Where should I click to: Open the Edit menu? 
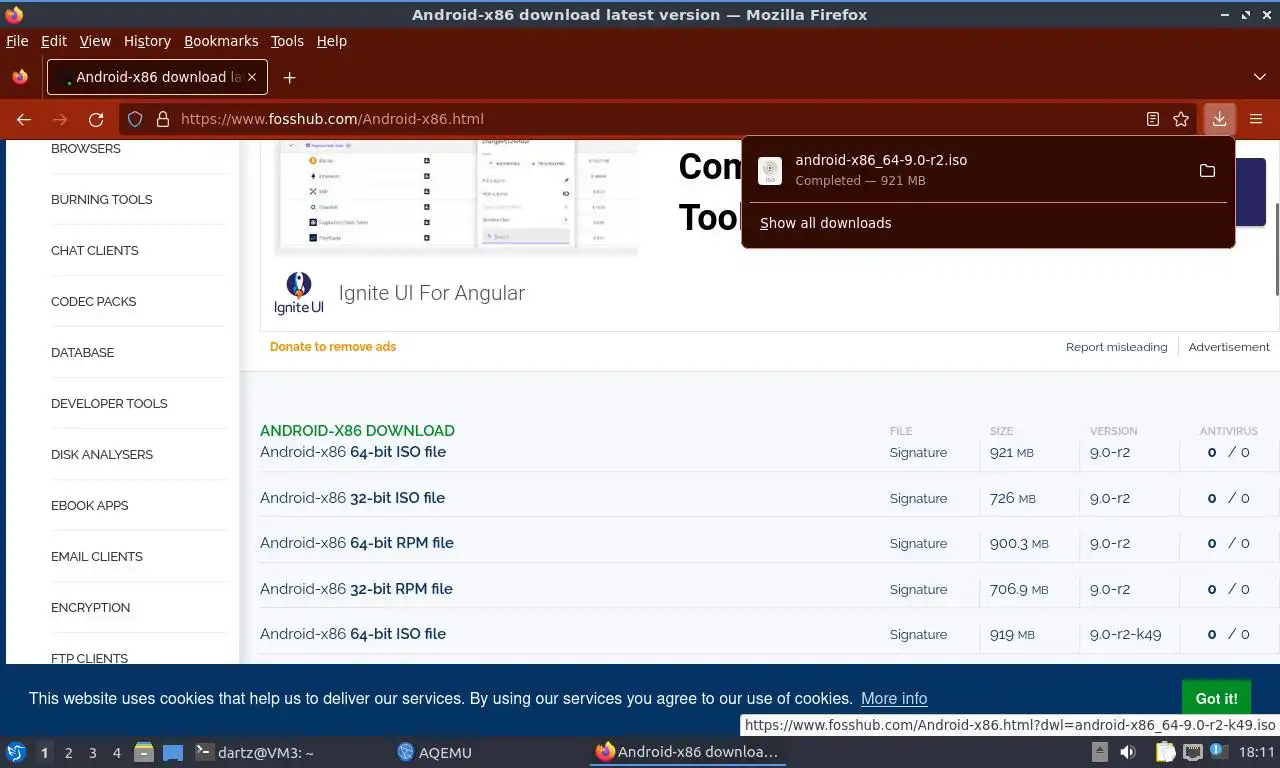click(x=54, y=41)
